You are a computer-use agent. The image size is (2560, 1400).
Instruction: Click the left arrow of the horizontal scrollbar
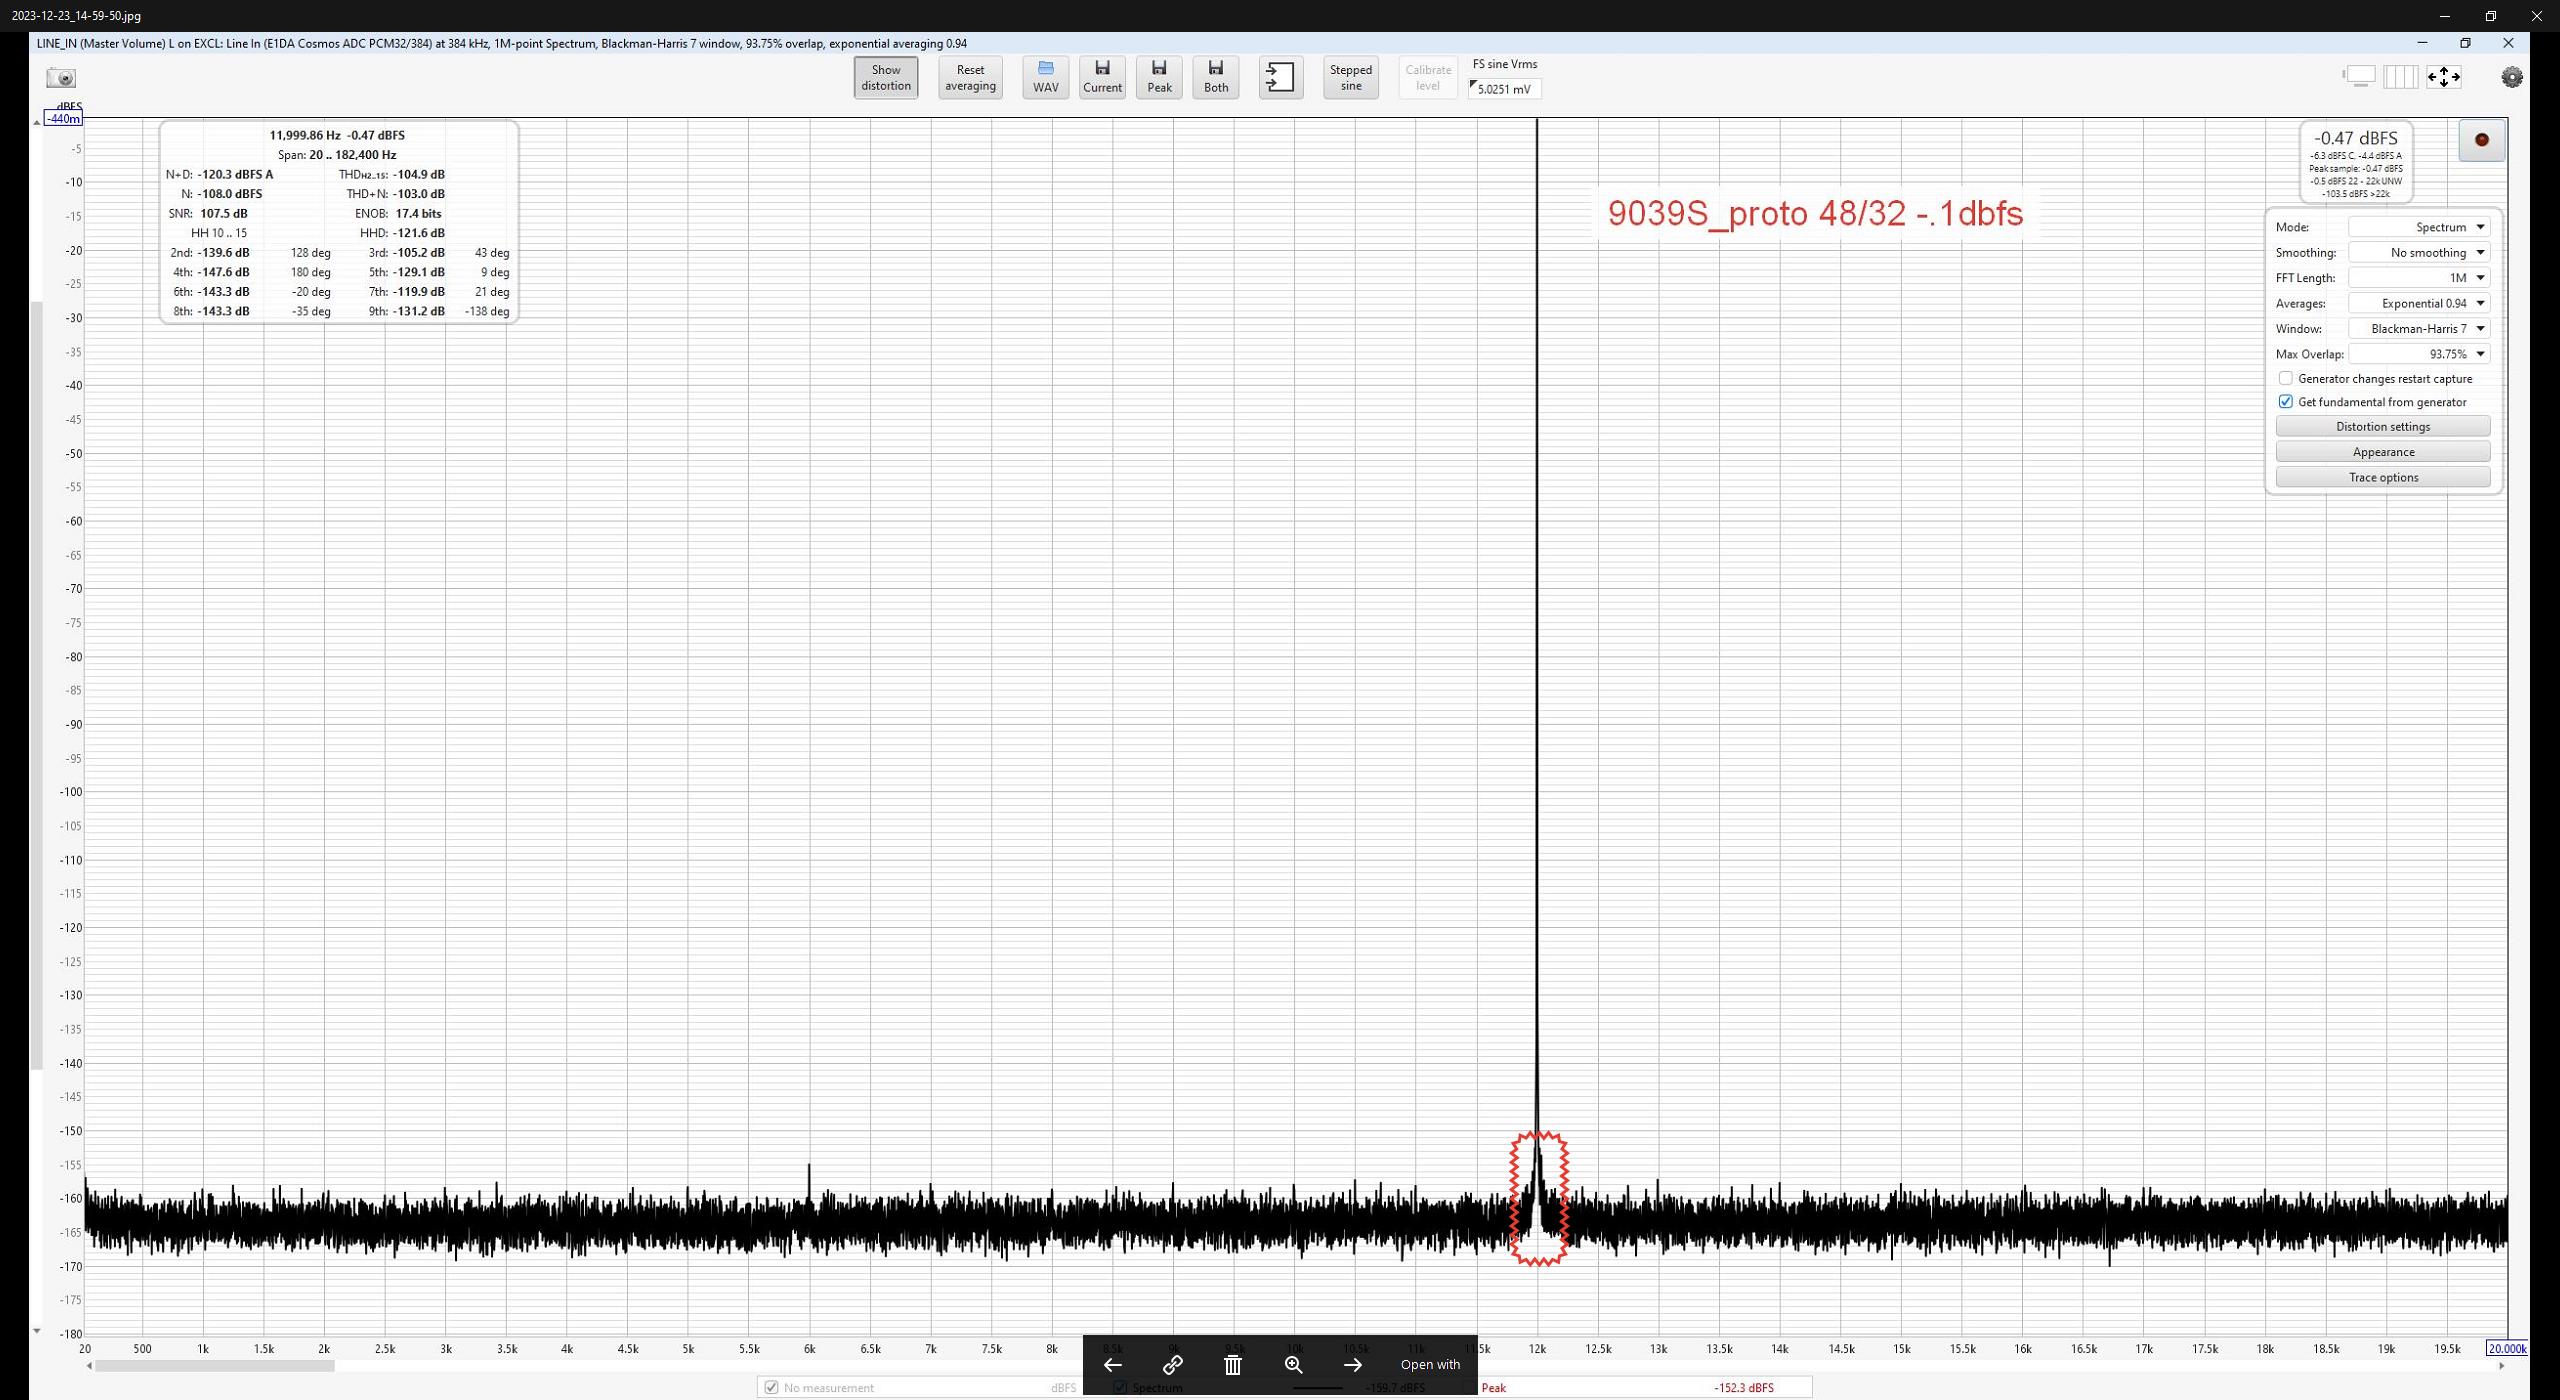point(89,1366)
